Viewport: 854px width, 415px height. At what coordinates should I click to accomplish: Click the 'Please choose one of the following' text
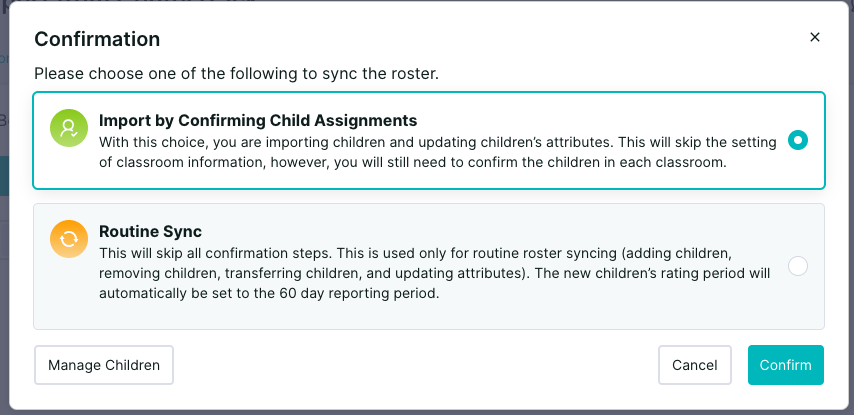(x=236, y=74)
